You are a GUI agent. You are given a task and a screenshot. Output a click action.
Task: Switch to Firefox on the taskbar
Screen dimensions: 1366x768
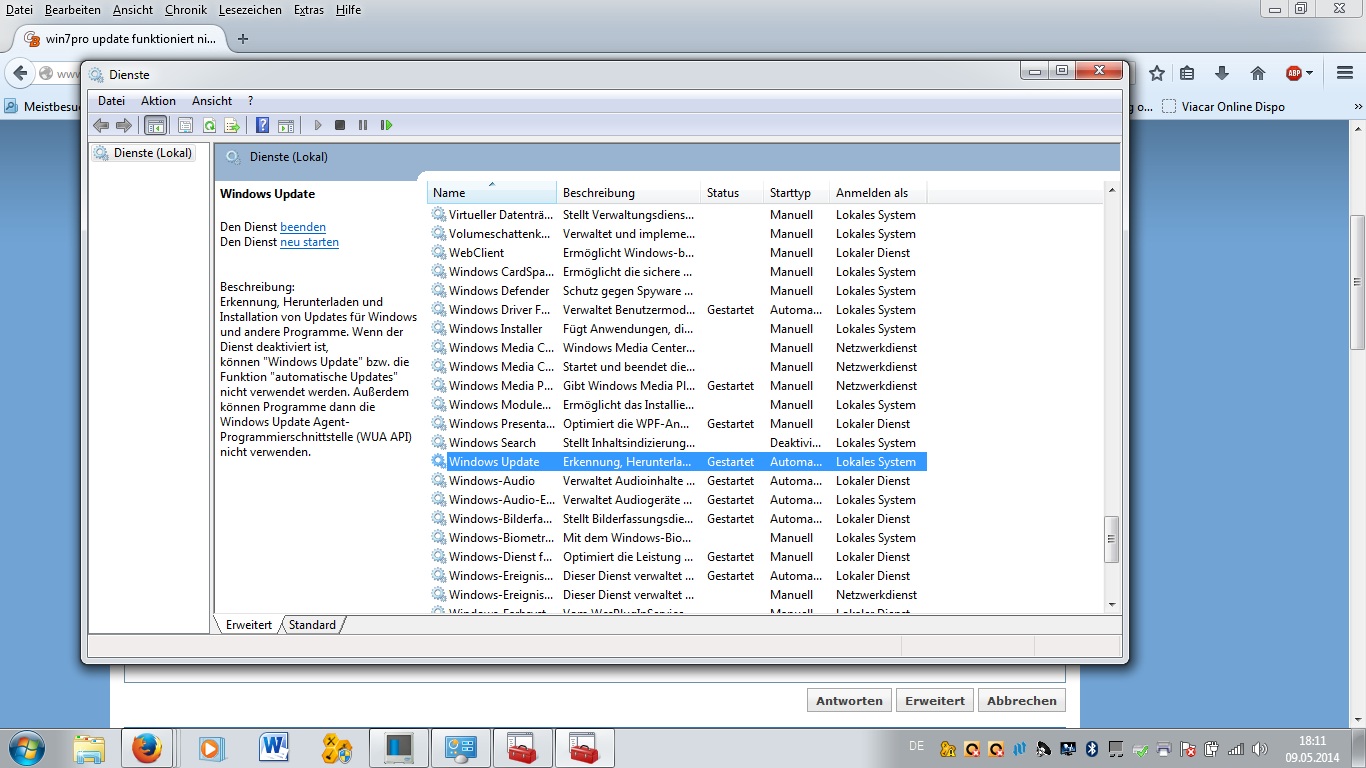(147, 748)
